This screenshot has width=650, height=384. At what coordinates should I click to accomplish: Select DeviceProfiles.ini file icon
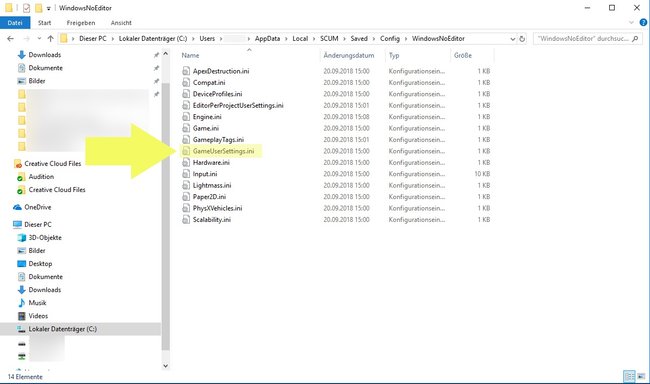click(186, 94)
